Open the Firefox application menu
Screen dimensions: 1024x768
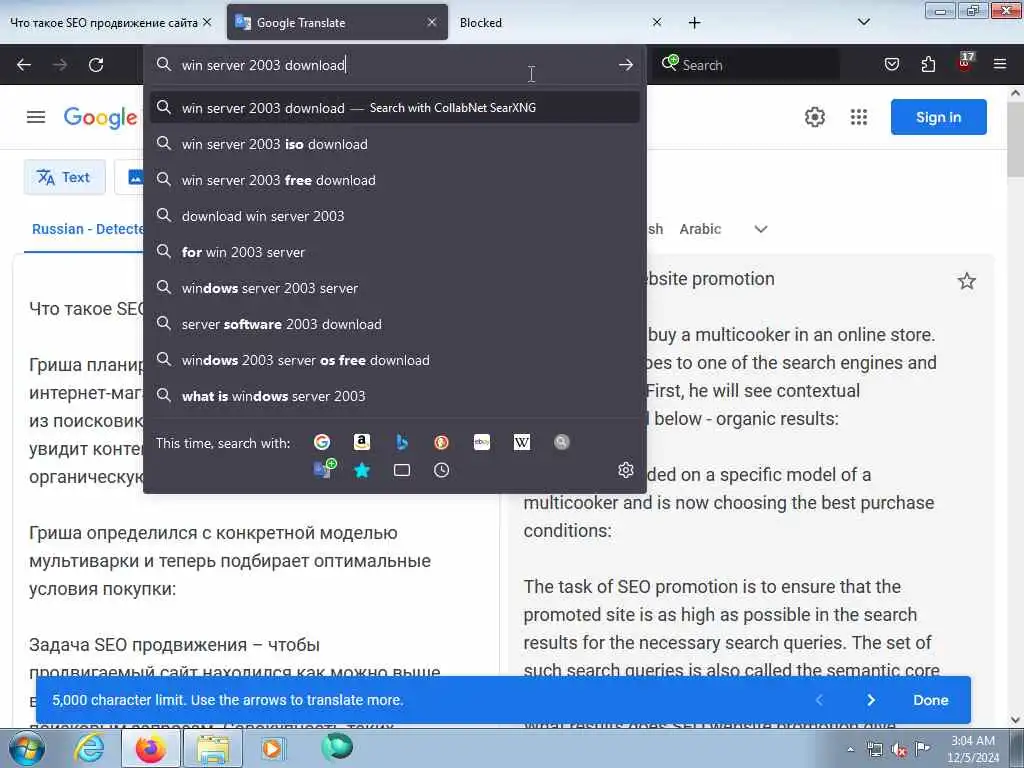click(x=1000, y=64)
